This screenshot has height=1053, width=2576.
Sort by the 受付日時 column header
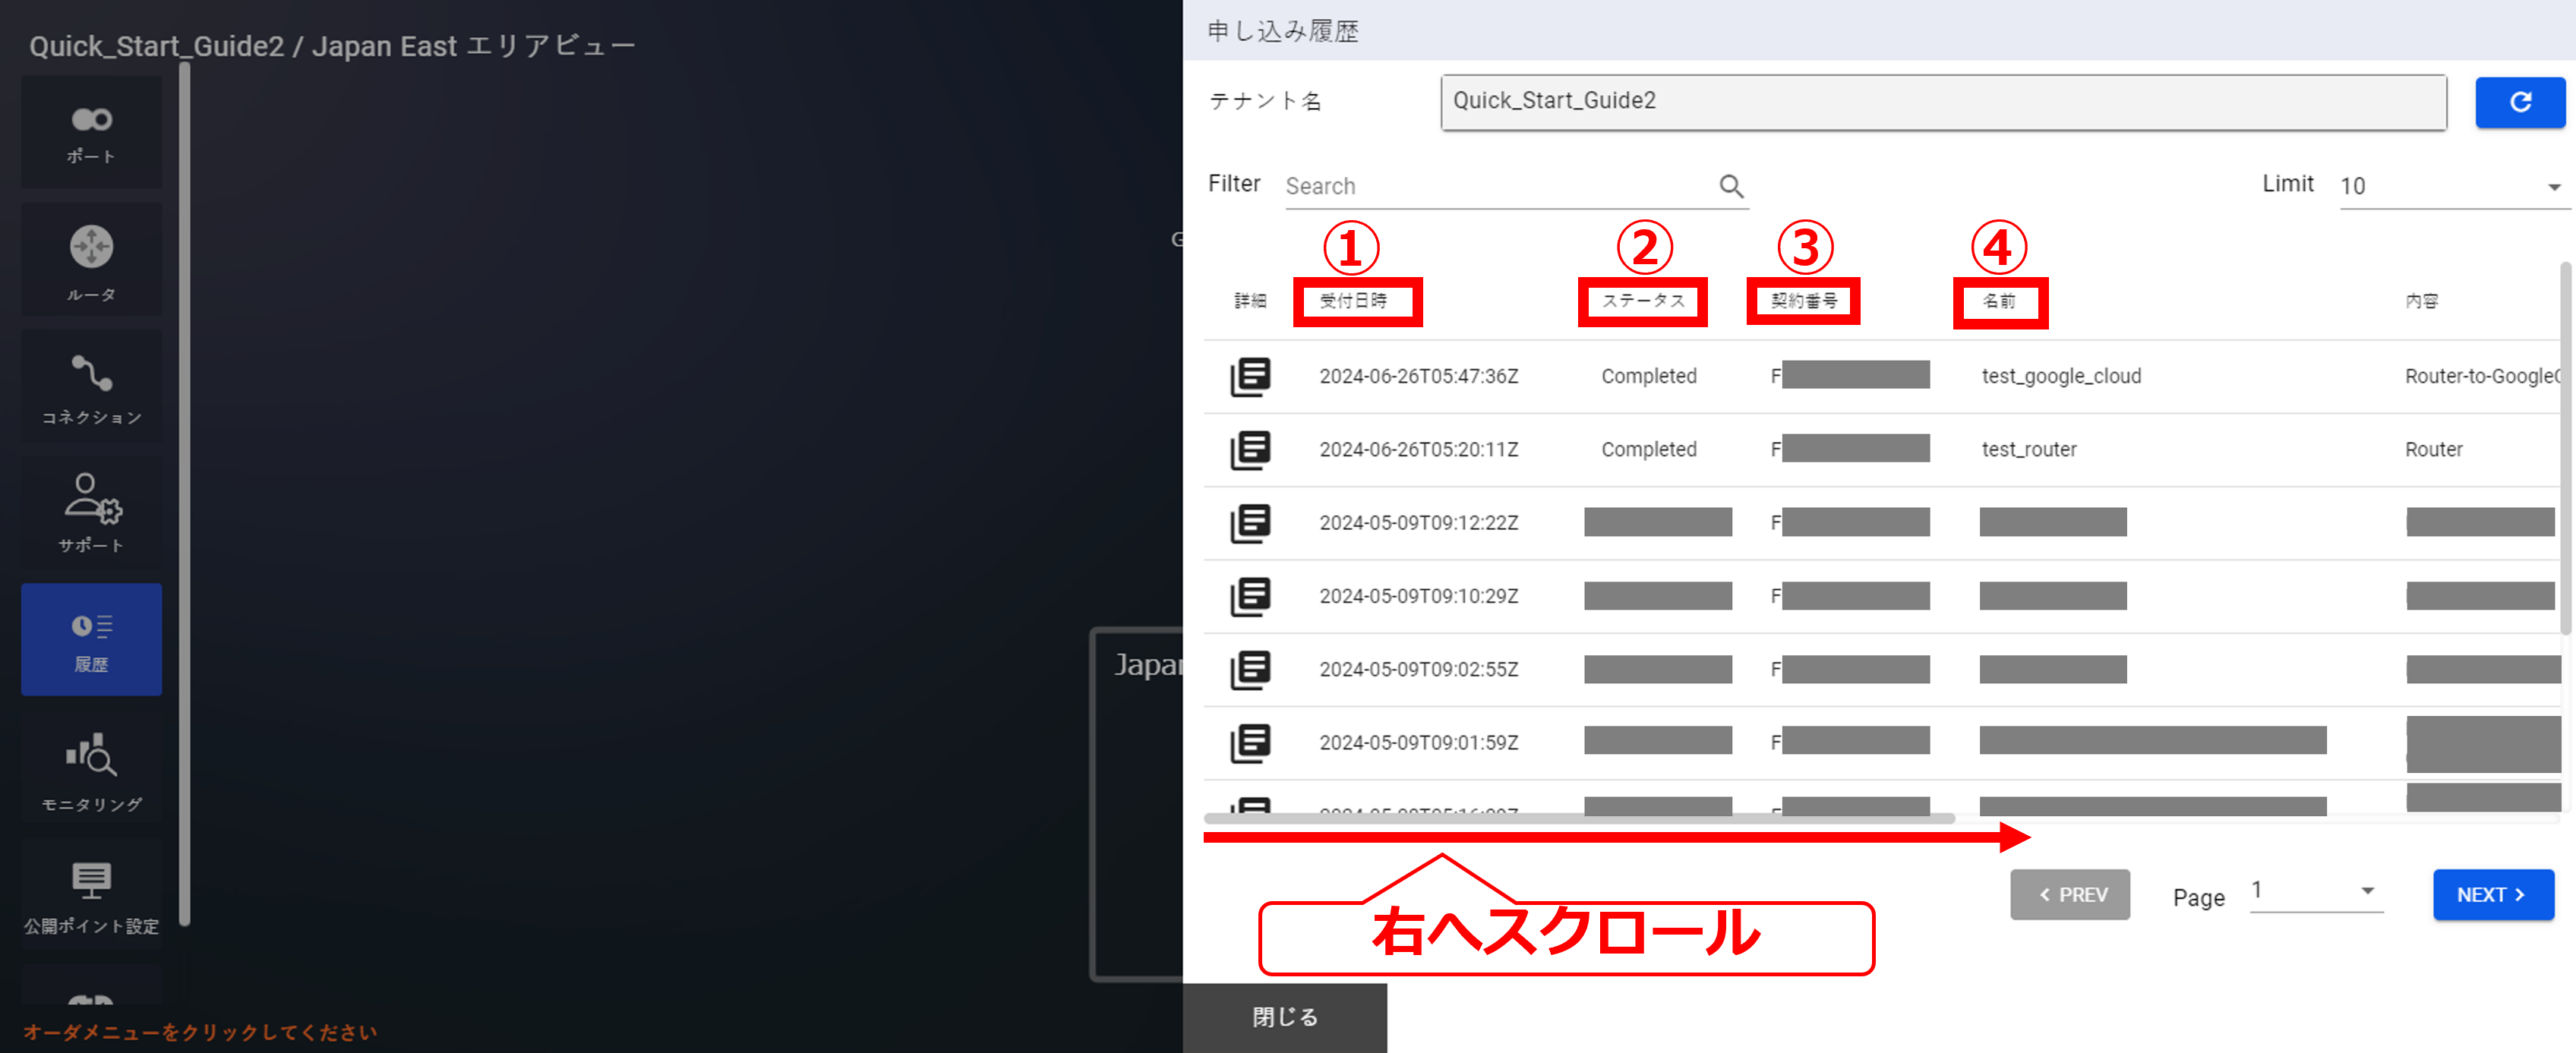tap(1353, 301)
